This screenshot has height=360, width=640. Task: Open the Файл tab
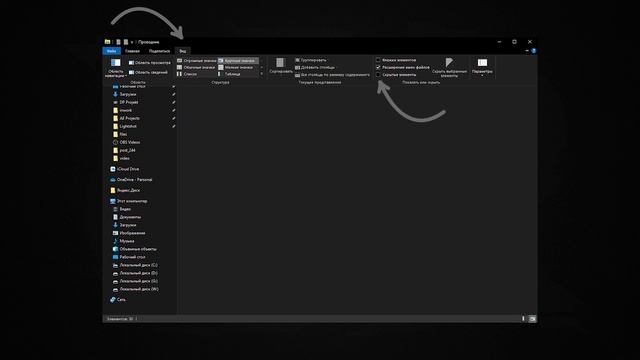click(x=111, y=51)
